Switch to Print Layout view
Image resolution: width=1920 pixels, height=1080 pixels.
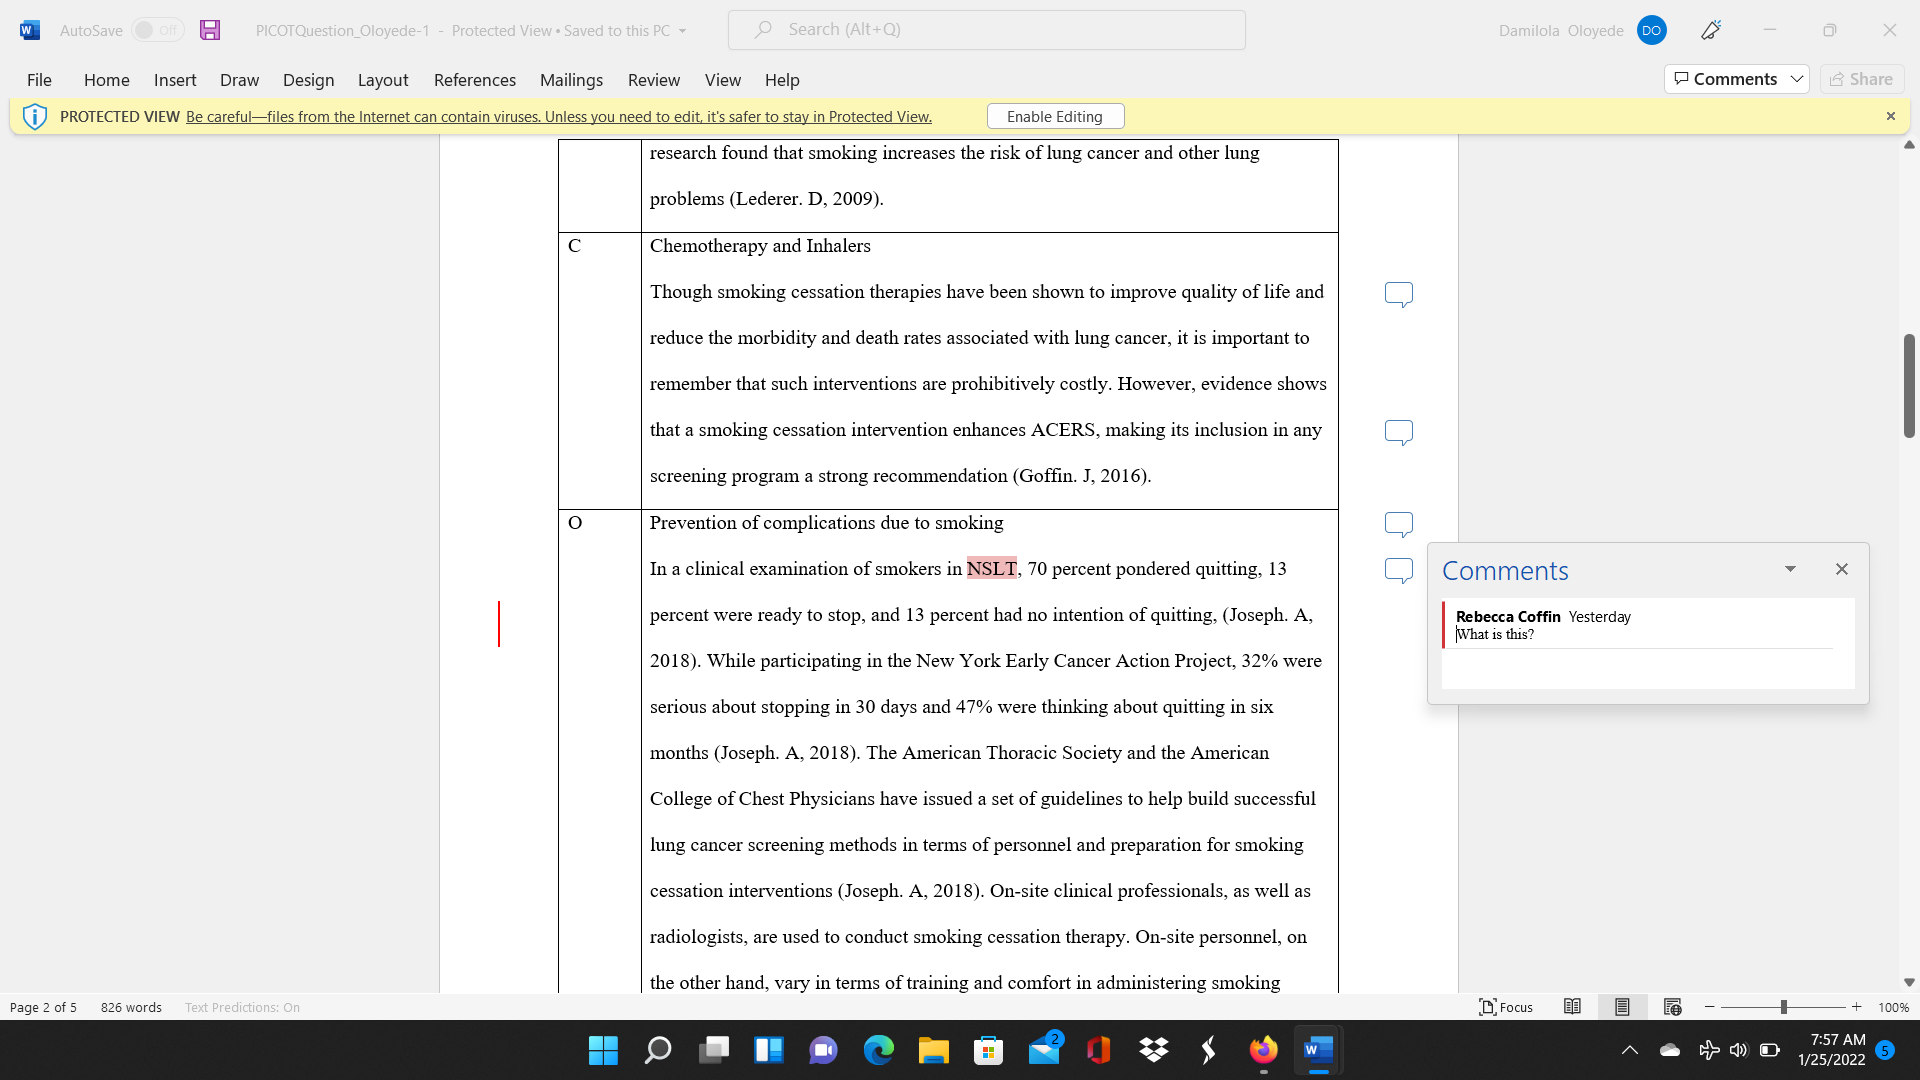click(1622, 1007)
